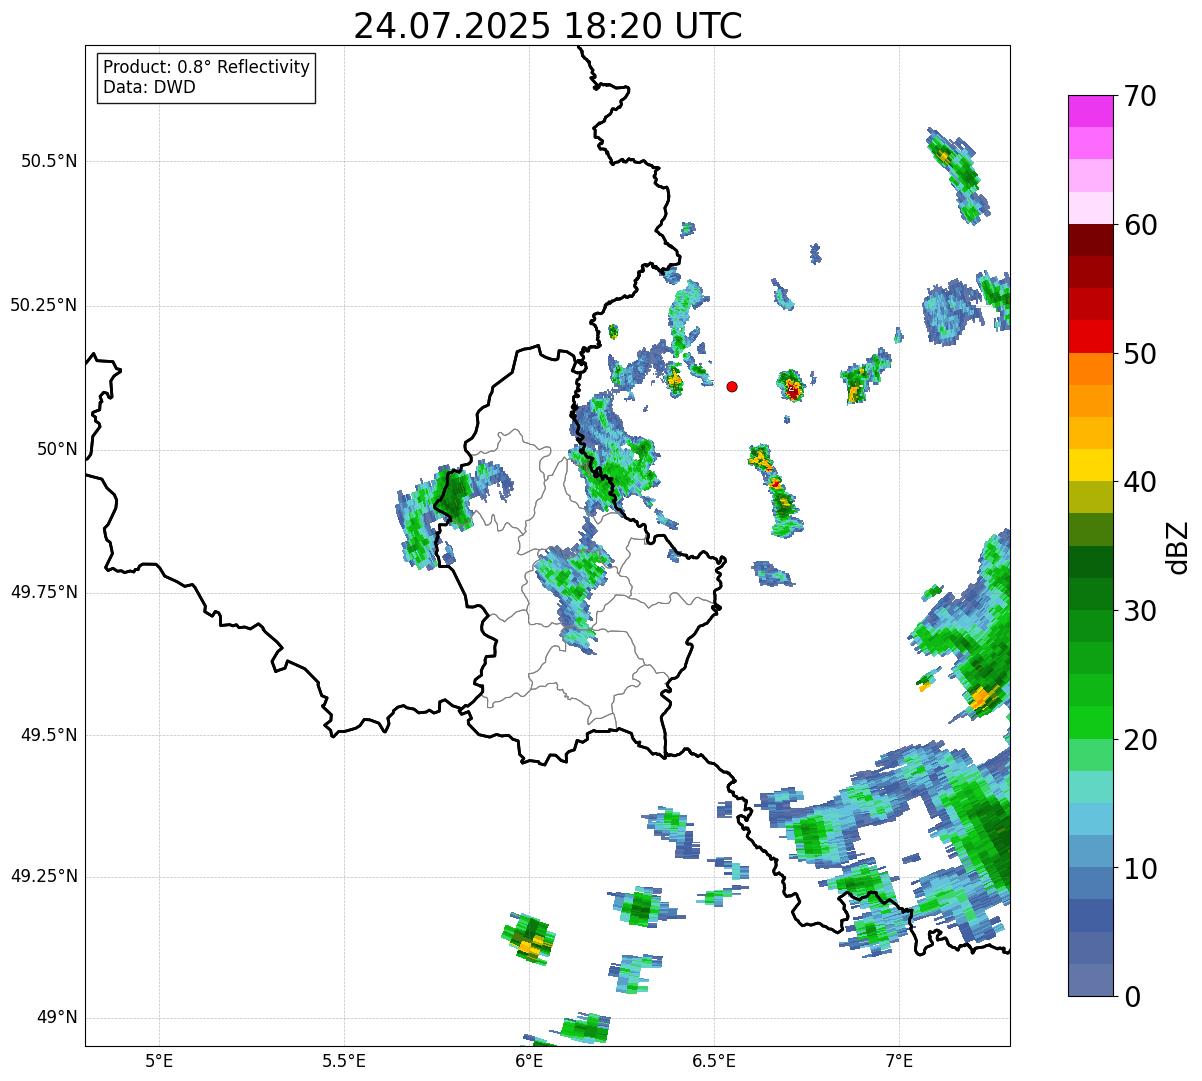Click the "49°N" latitude label
The width and height of the screenshot is (1202, 1081).
[57, 1017]
